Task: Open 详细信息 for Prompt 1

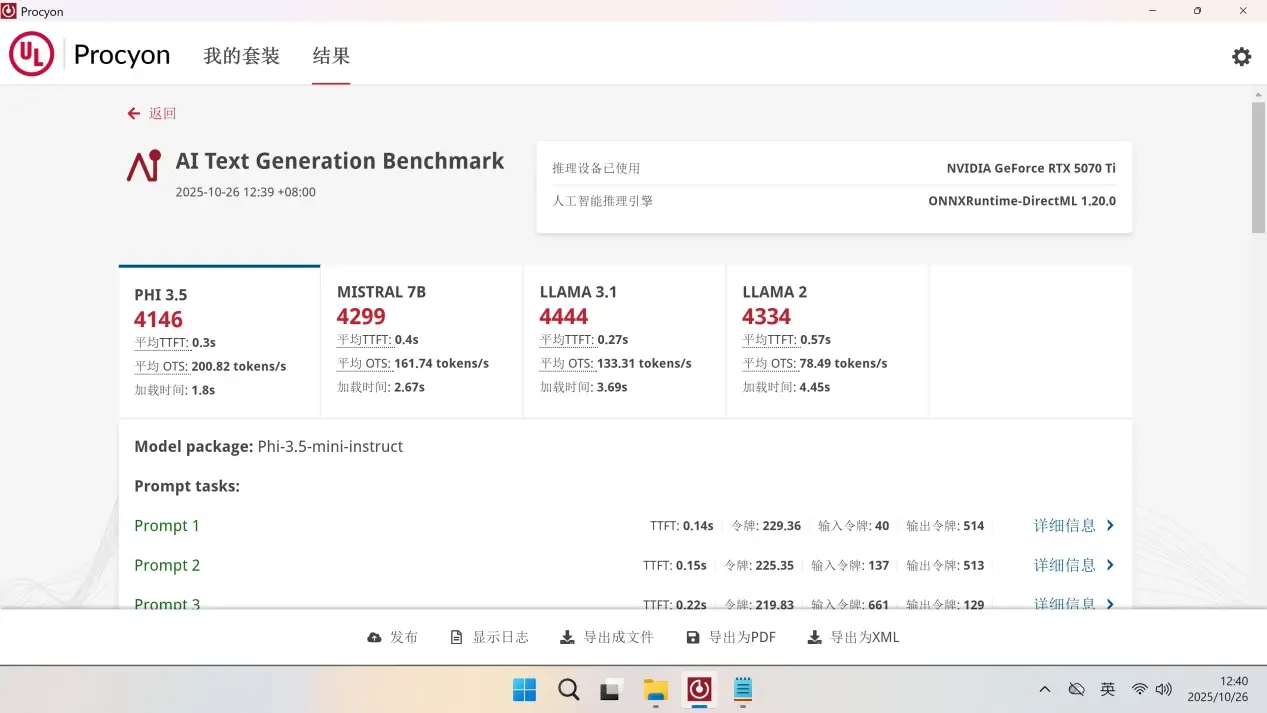Action: 1065,525
